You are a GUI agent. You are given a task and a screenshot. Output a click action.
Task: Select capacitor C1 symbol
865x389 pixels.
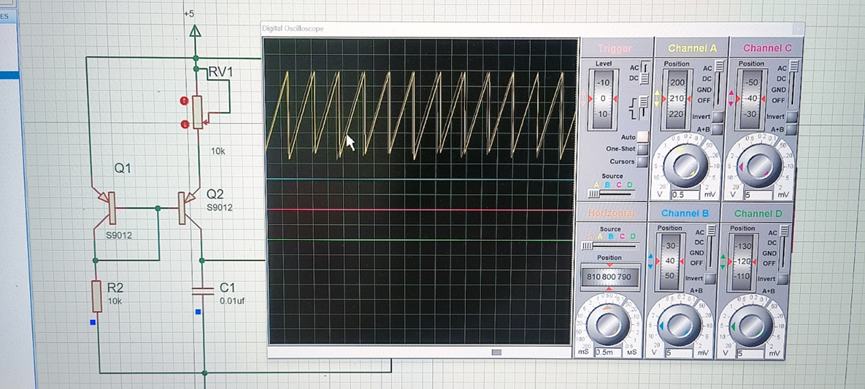tap(202, 291)
